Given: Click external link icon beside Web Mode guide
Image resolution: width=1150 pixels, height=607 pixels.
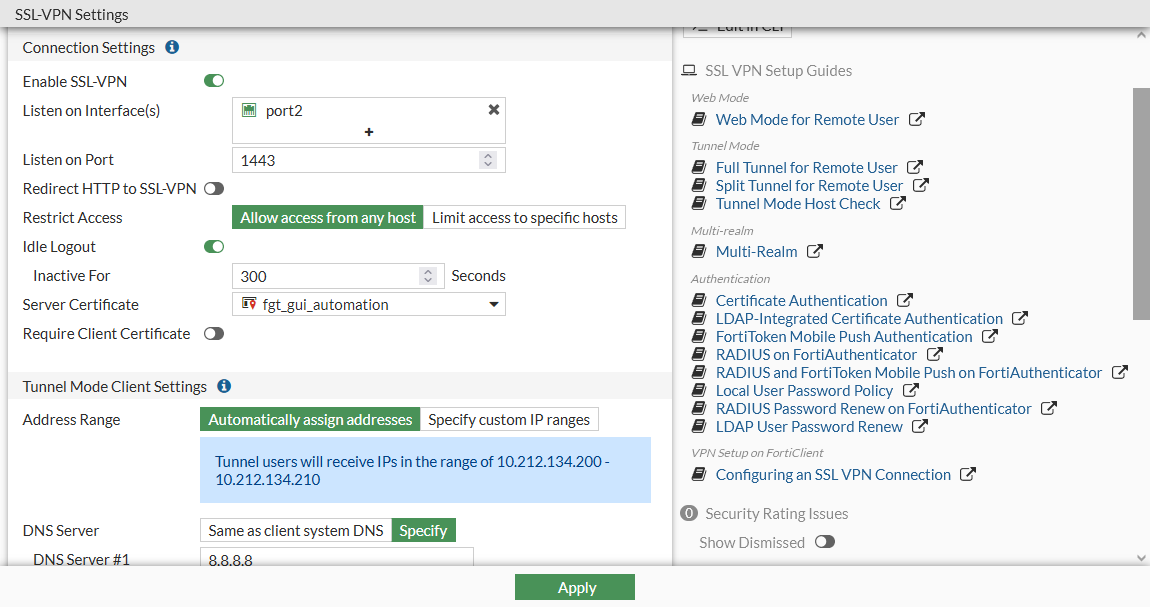Looking at the screenshot, I should pos(917,119).
